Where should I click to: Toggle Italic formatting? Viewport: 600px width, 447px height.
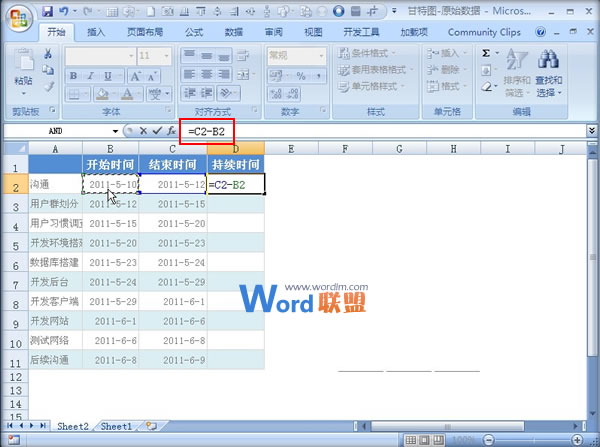click(91, 76)
